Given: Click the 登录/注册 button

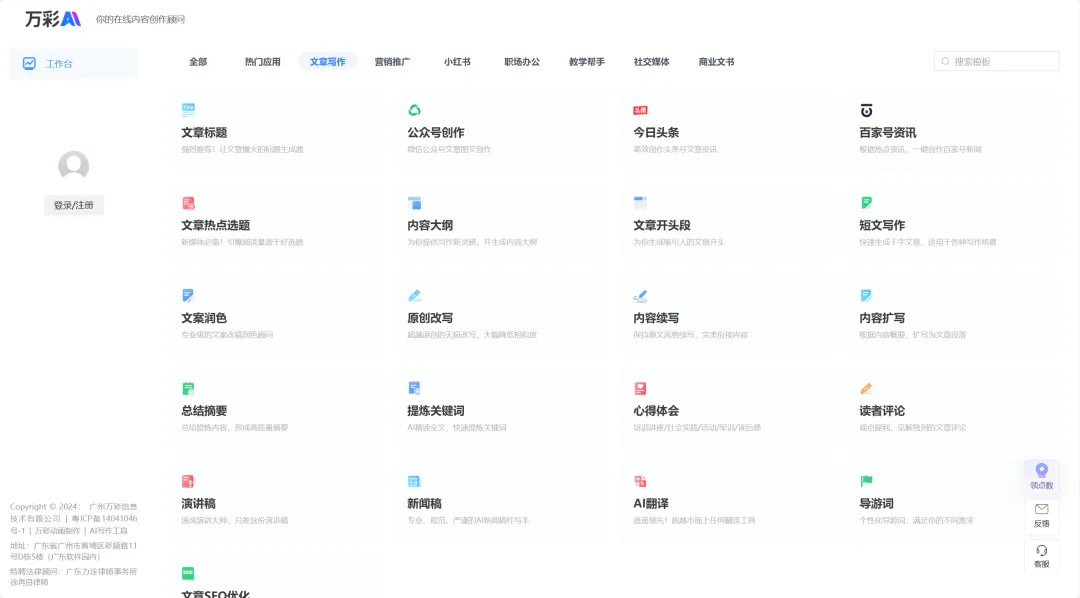Looking at the screenshot, I should (x=74, y=205).
